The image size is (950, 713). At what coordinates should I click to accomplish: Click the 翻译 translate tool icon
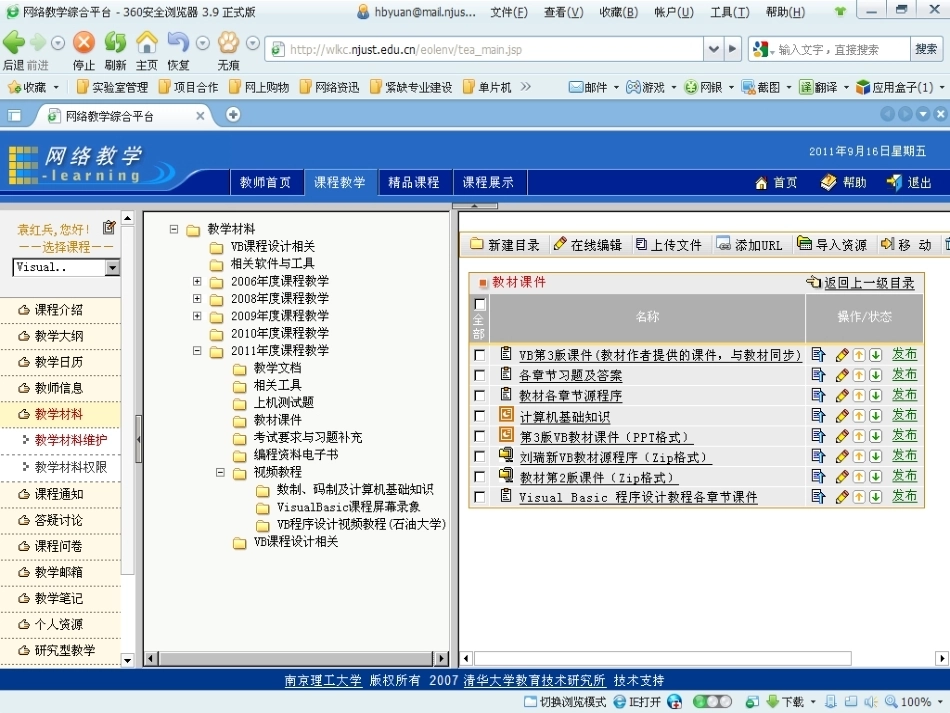(x=806, y=87)
